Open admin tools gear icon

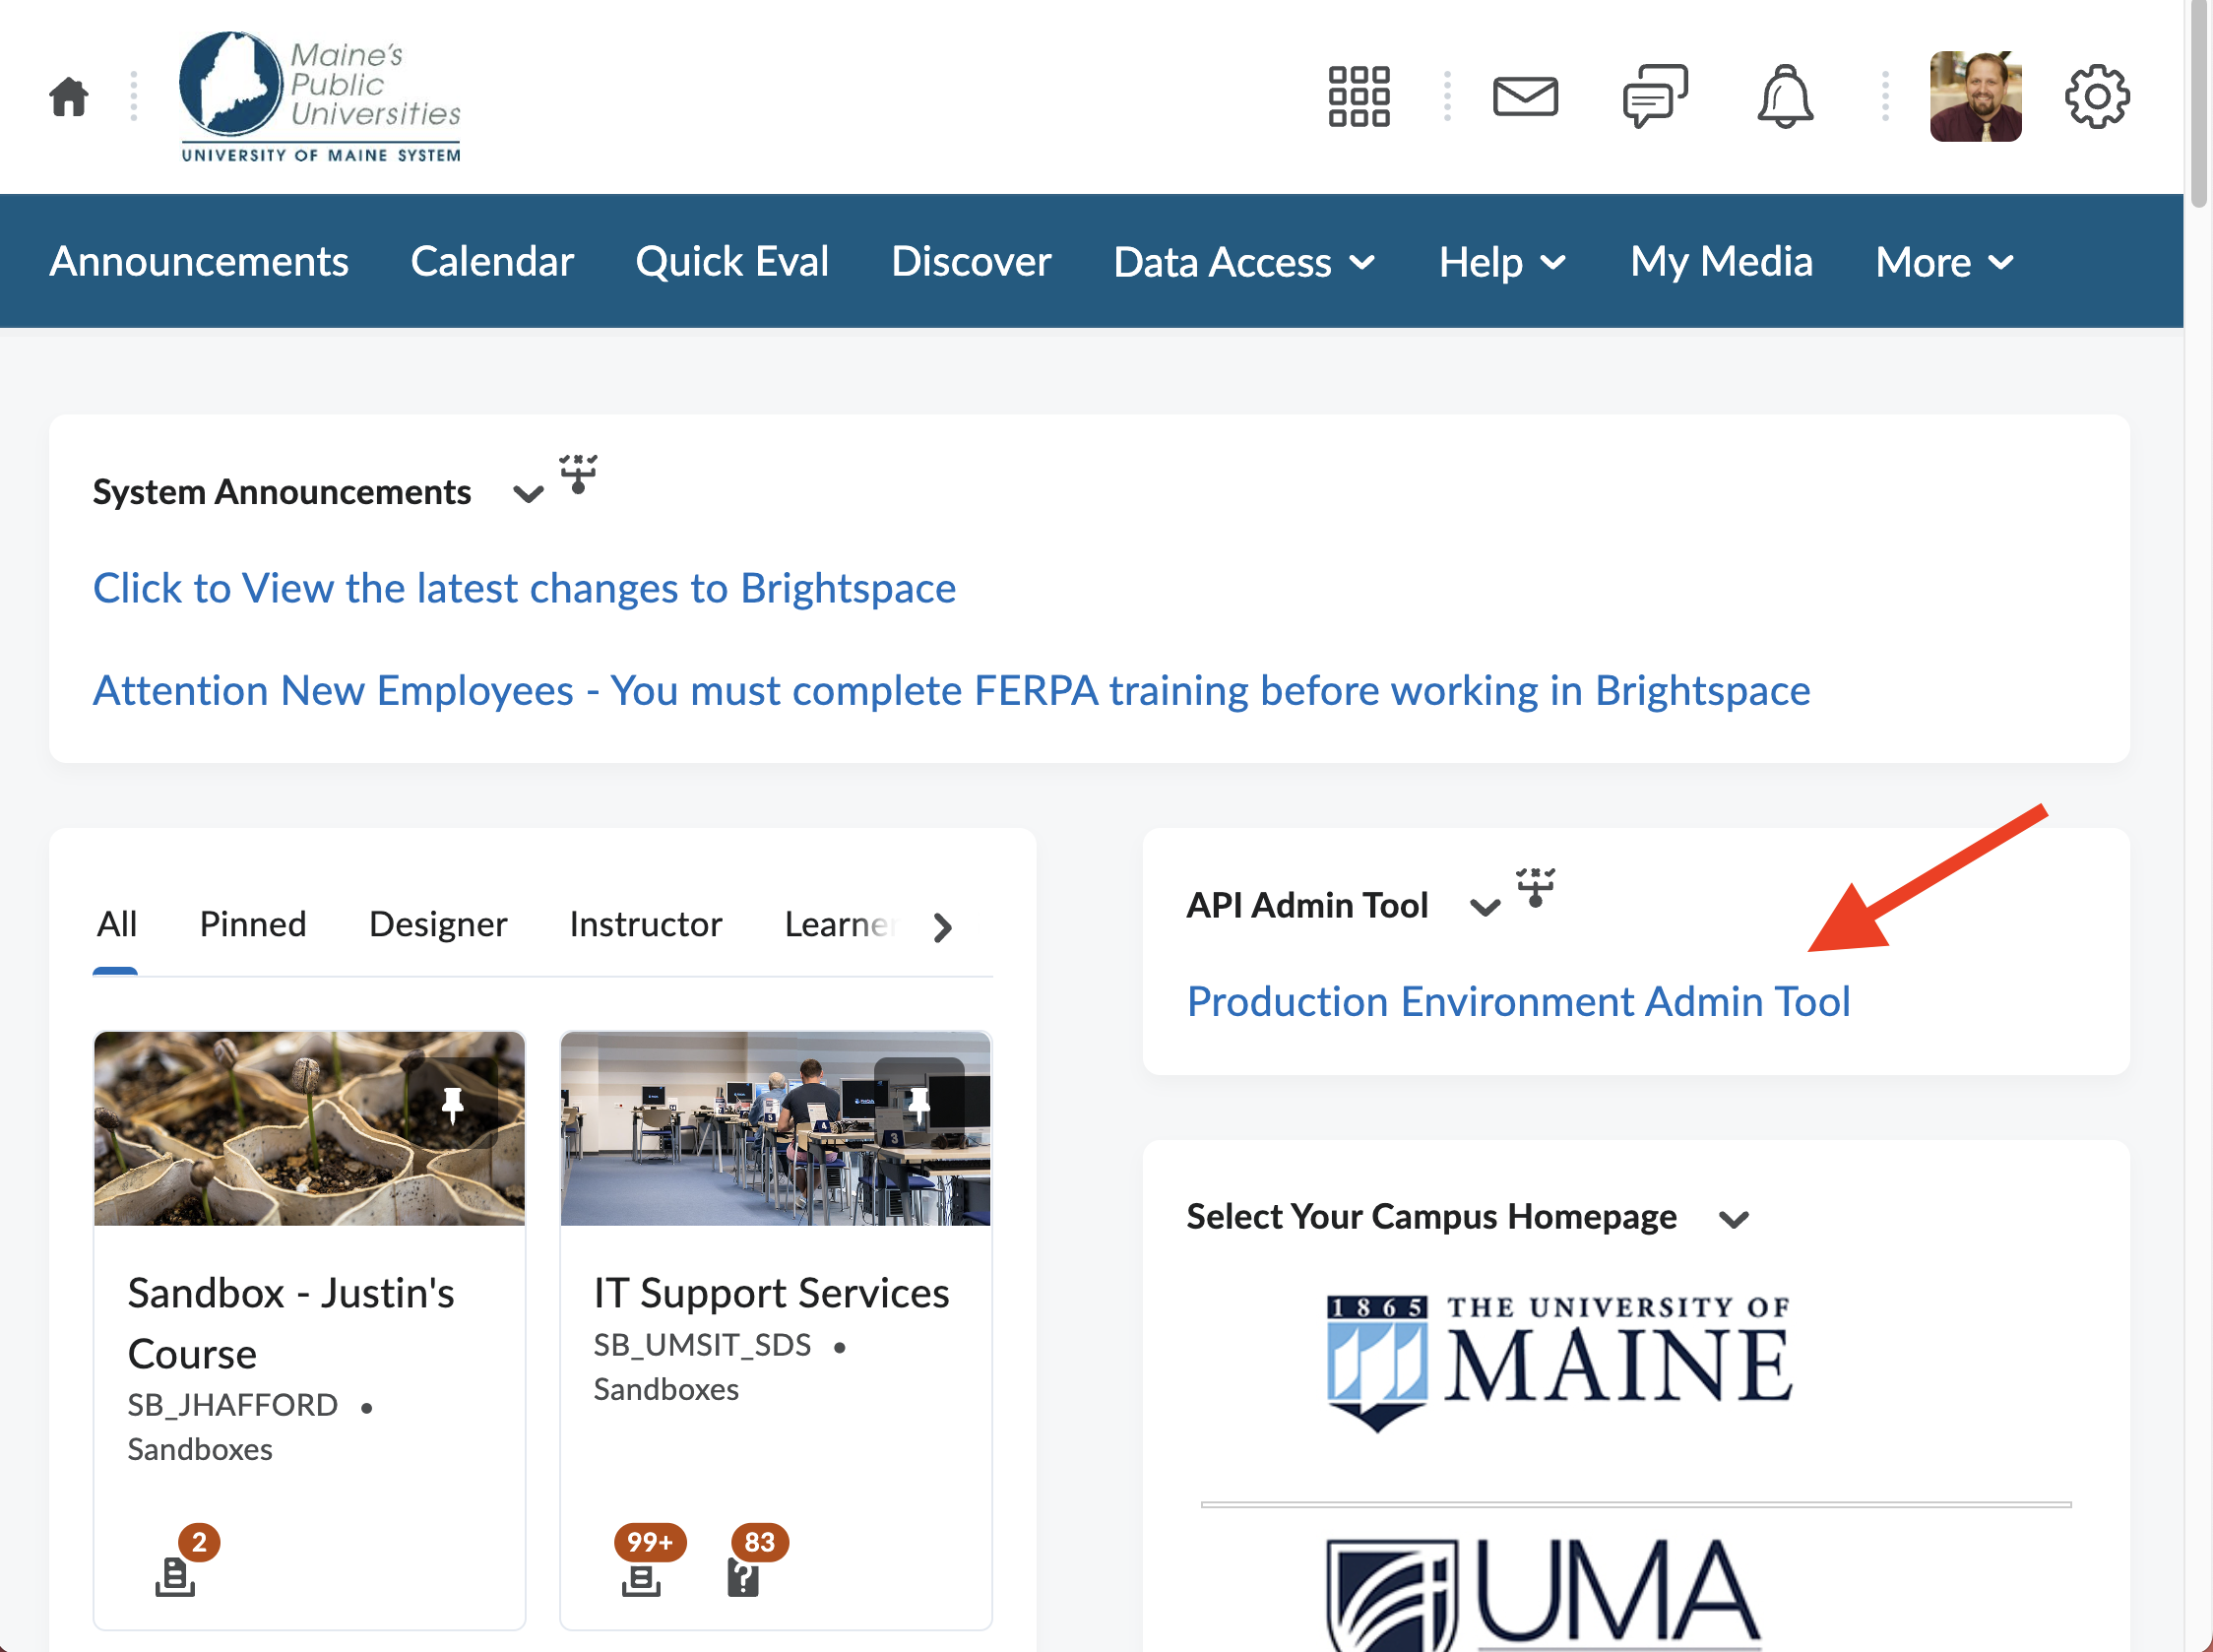pyautogui.click(x=2096, y=97)
